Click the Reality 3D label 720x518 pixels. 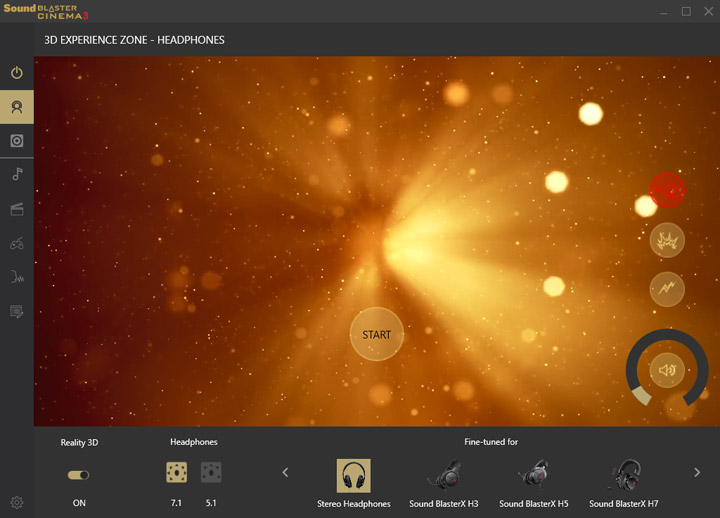click(x=79, y=442)
